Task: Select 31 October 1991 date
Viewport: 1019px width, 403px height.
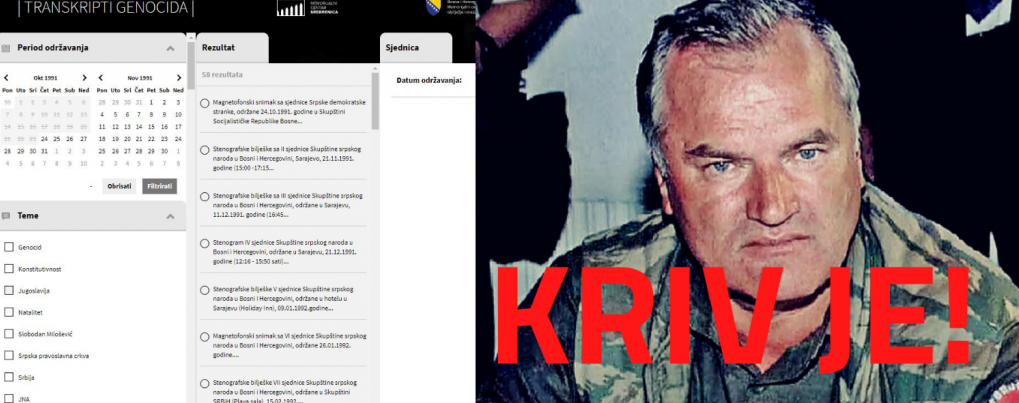Action: 44,151
